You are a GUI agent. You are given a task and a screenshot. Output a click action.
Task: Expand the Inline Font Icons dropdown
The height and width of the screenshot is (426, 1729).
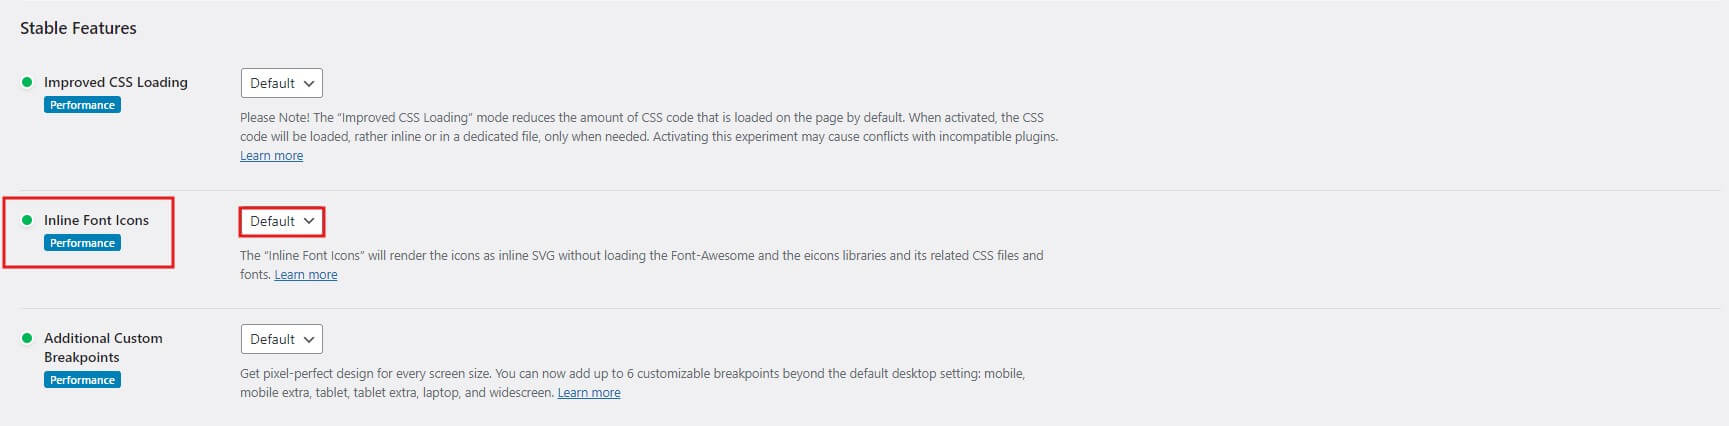tap(281, 221)
